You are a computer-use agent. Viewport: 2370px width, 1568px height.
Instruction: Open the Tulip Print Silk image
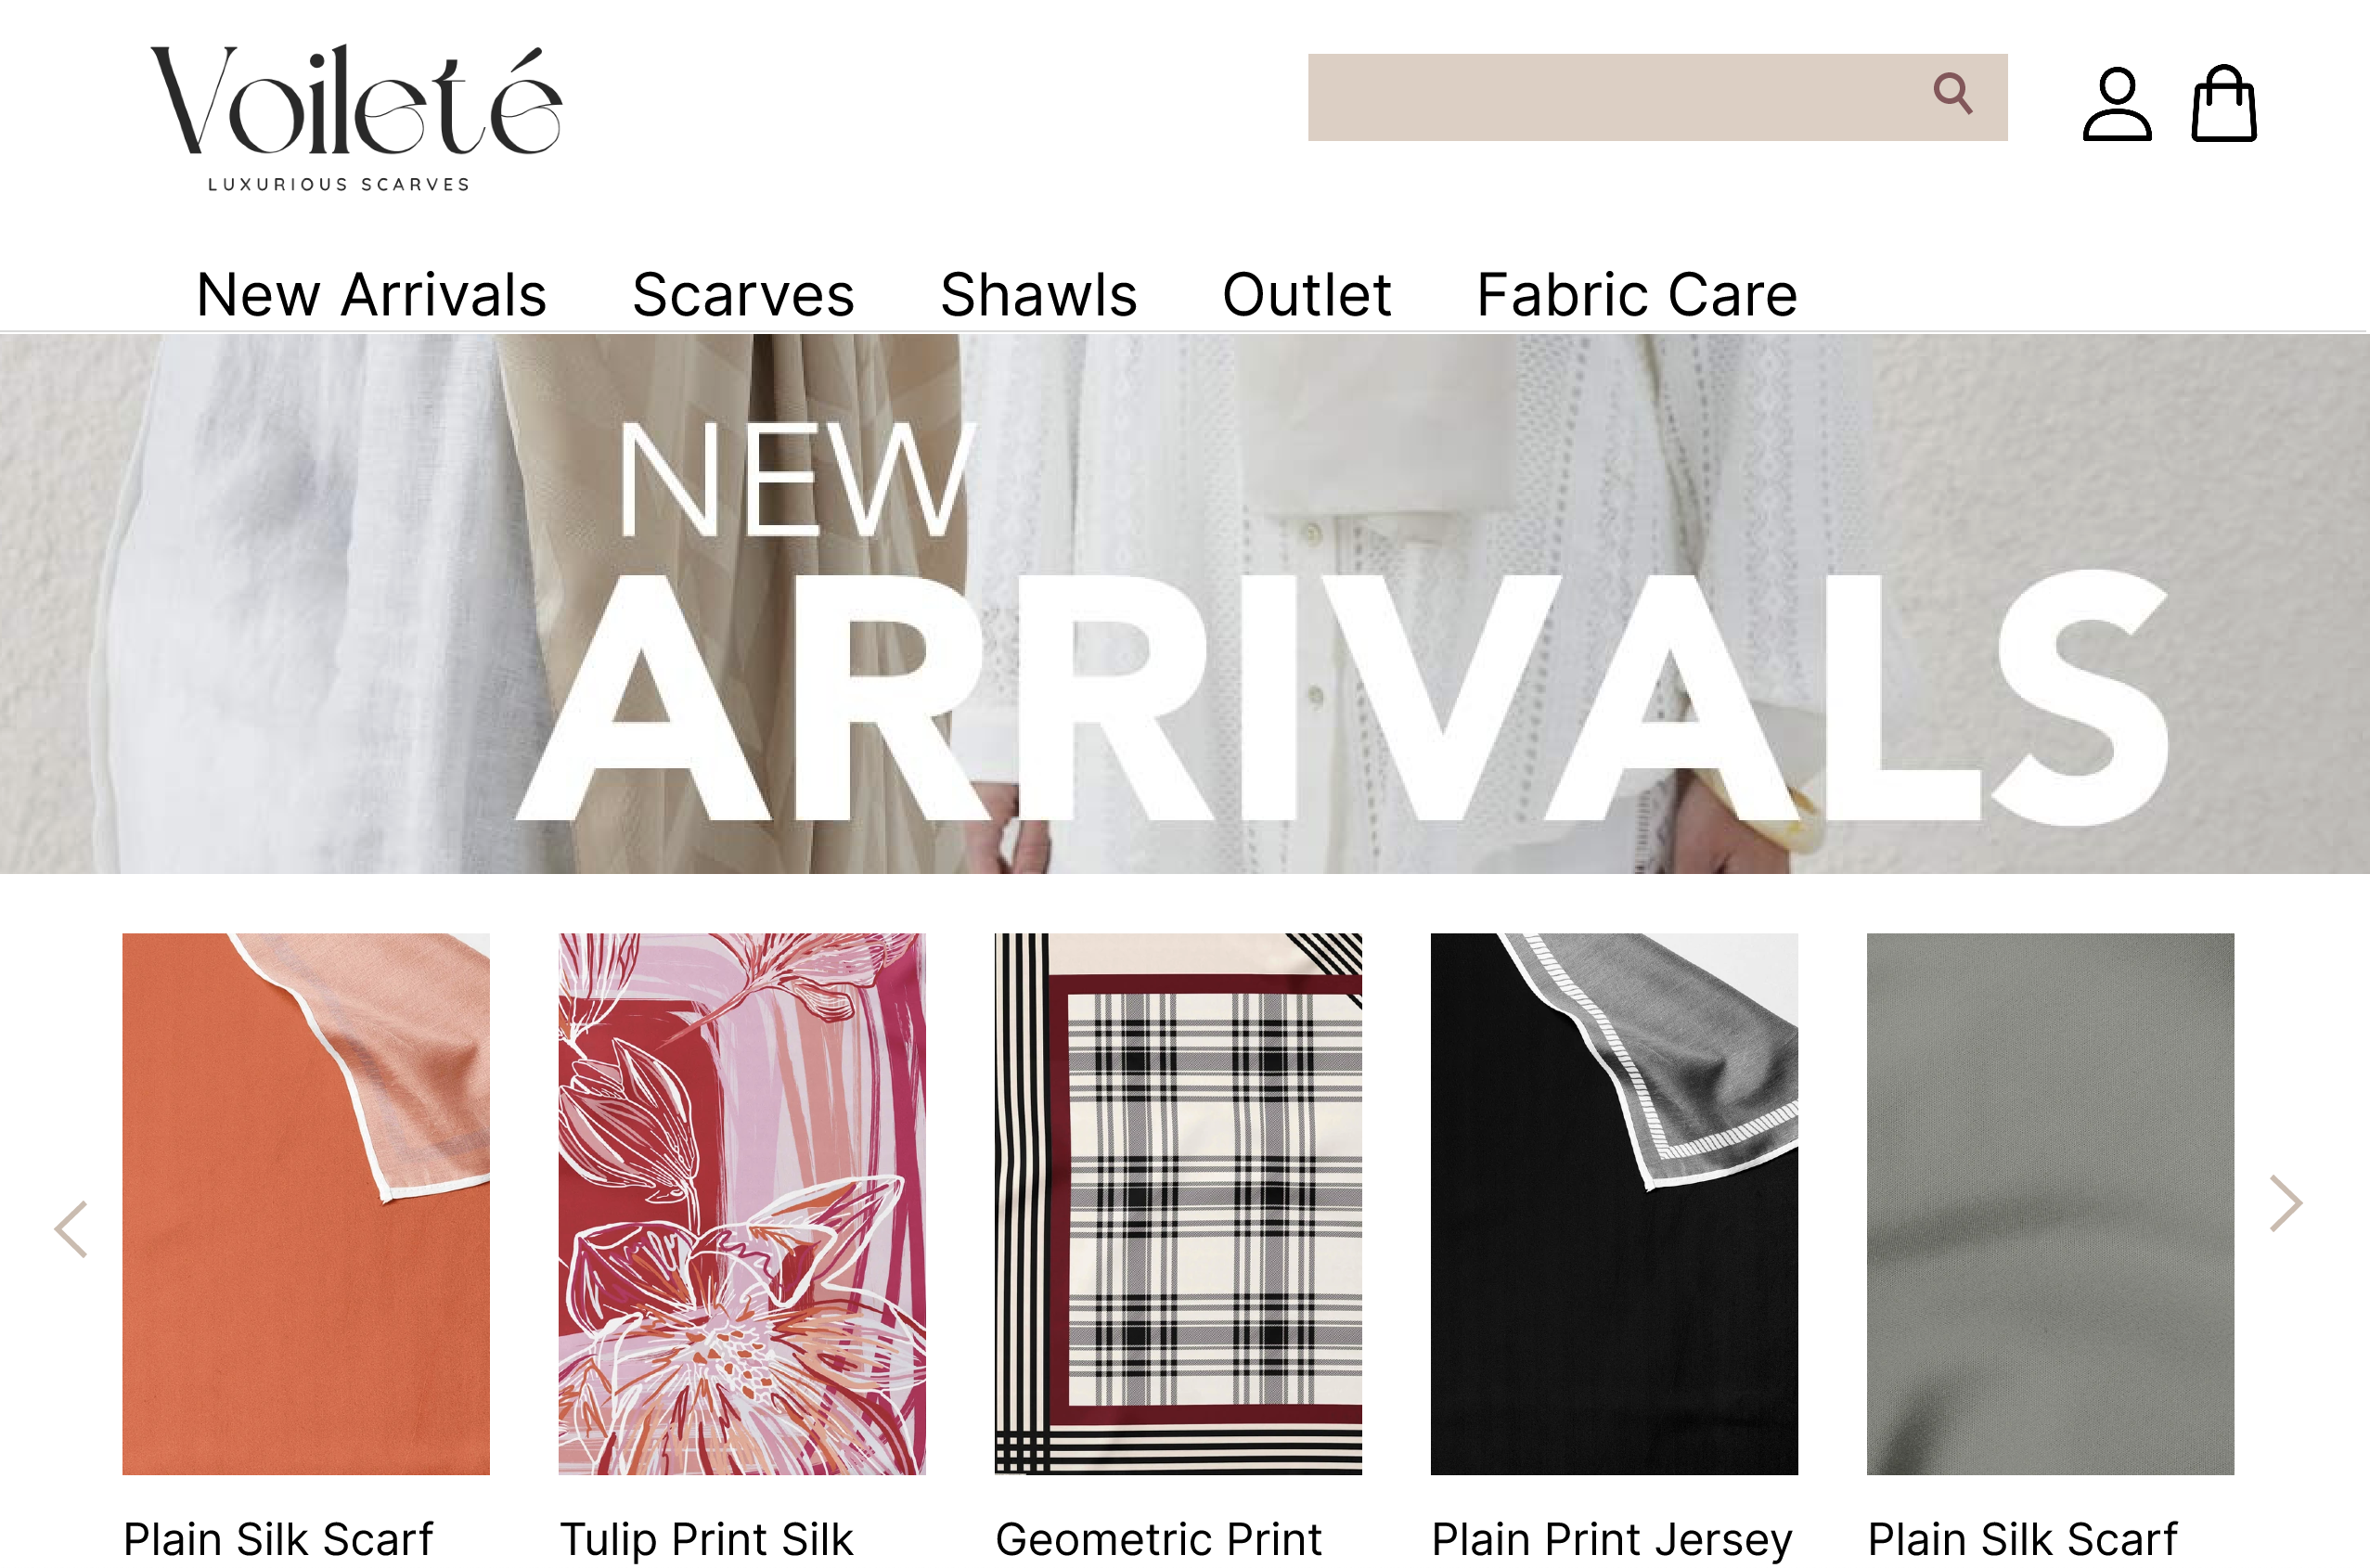[742, 1204]
